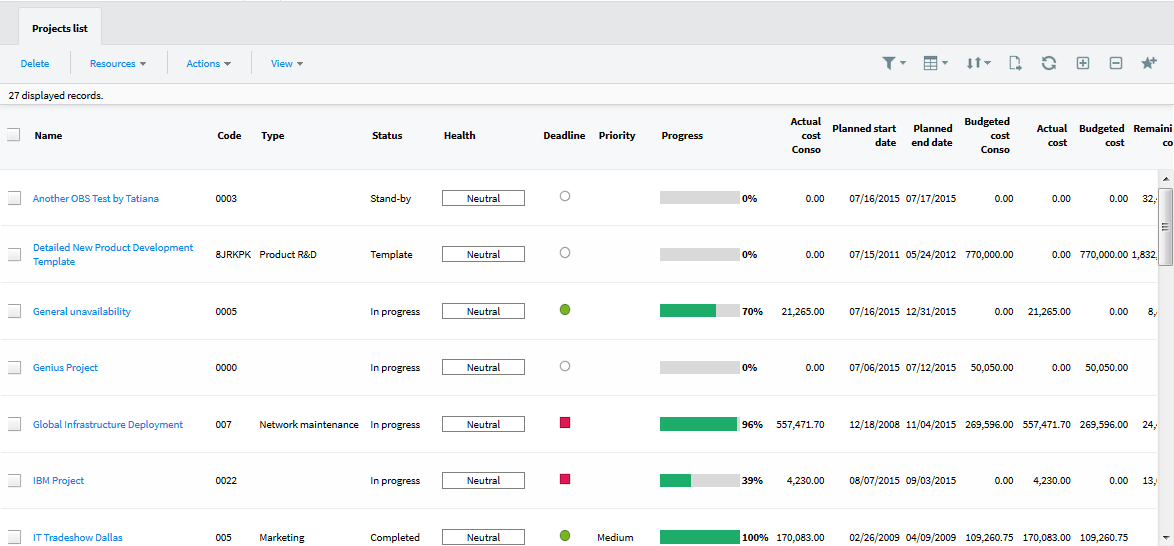Click Neutral health box for IBM Project

coord(483,481)
